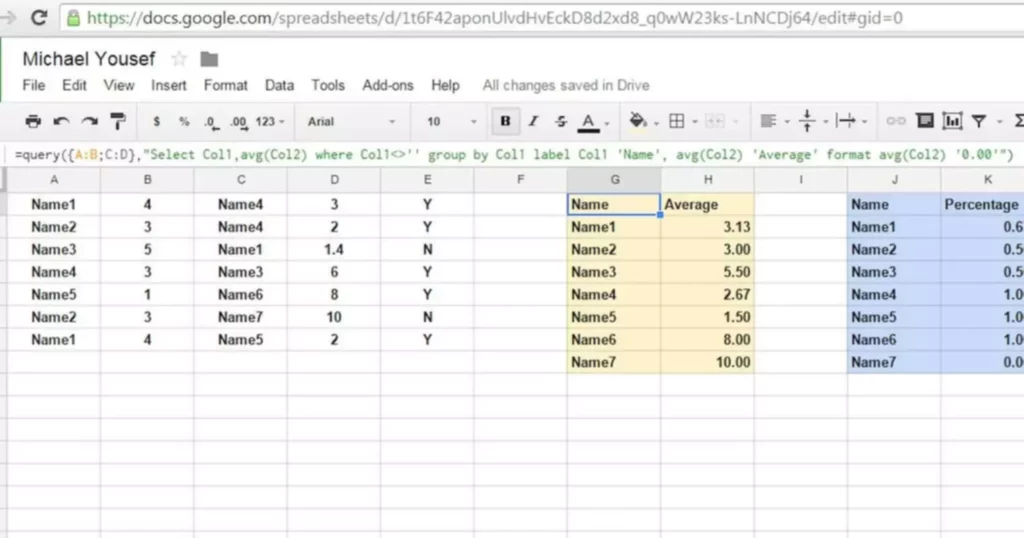Expand the 123 number formats dropdown
The width and height of the screenshot is (1024, 538).
[x=270, y=121]
